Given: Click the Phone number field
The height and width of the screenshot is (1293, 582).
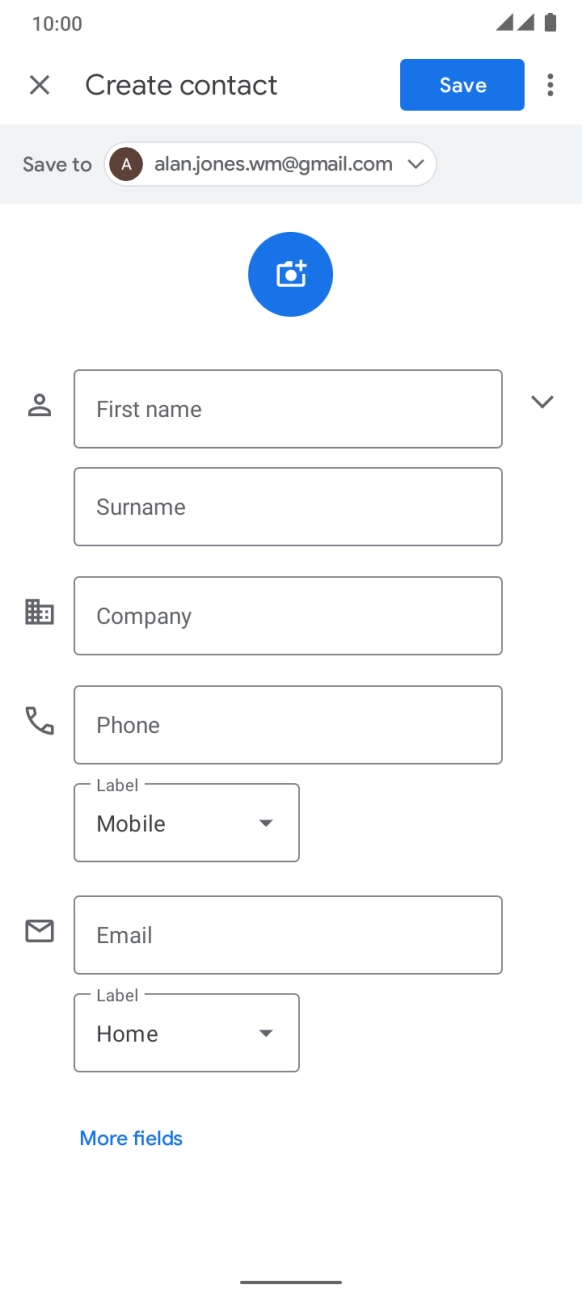Looking at the screenshot, I should [288, 724].
